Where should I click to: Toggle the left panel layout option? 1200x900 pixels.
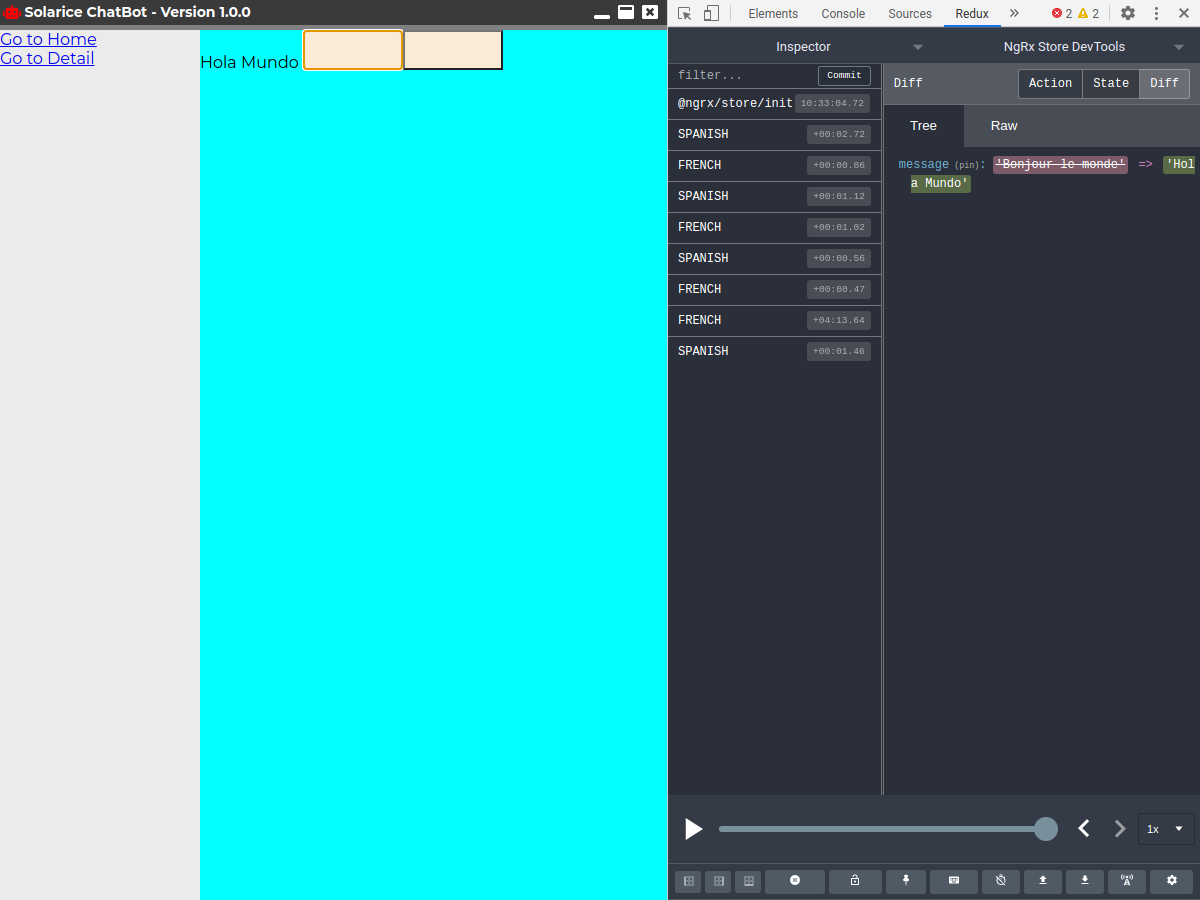pos(688,881)
